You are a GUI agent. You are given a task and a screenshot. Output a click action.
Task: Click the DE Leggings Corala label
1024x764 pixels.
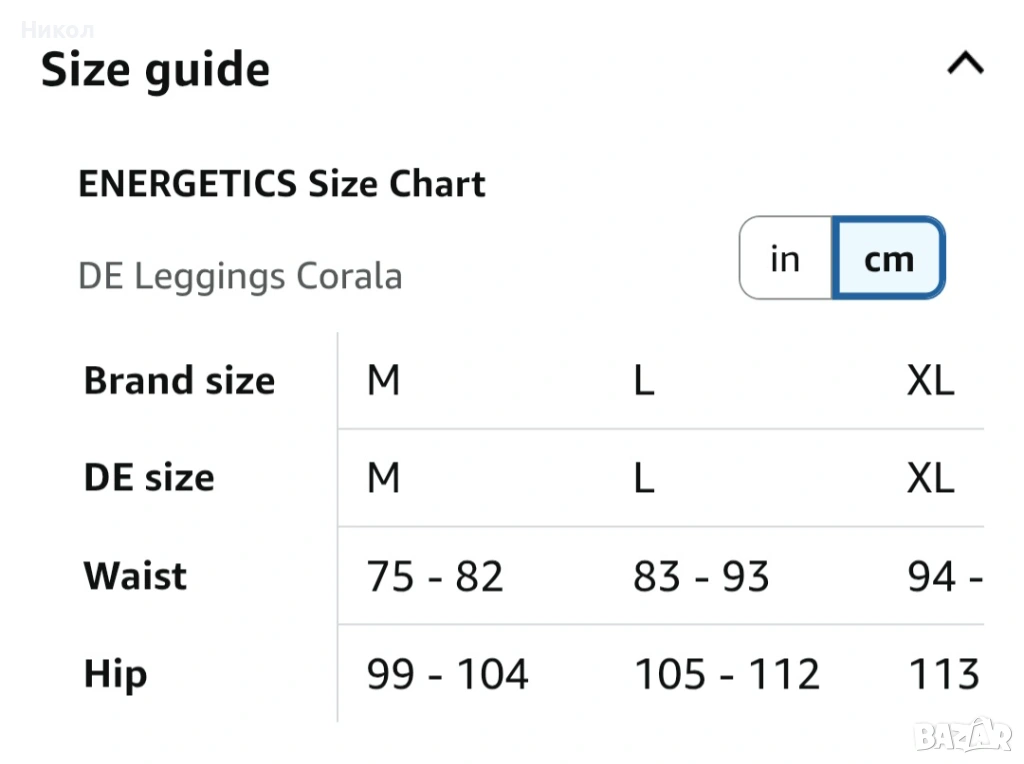[240, 276]
